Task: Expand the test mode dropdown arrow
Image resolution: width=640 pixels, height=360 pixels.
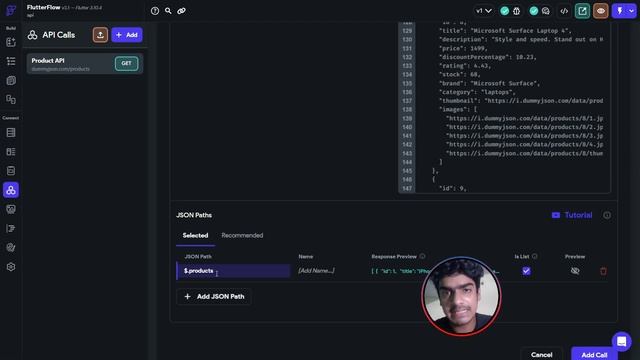Action: (631, 11)
